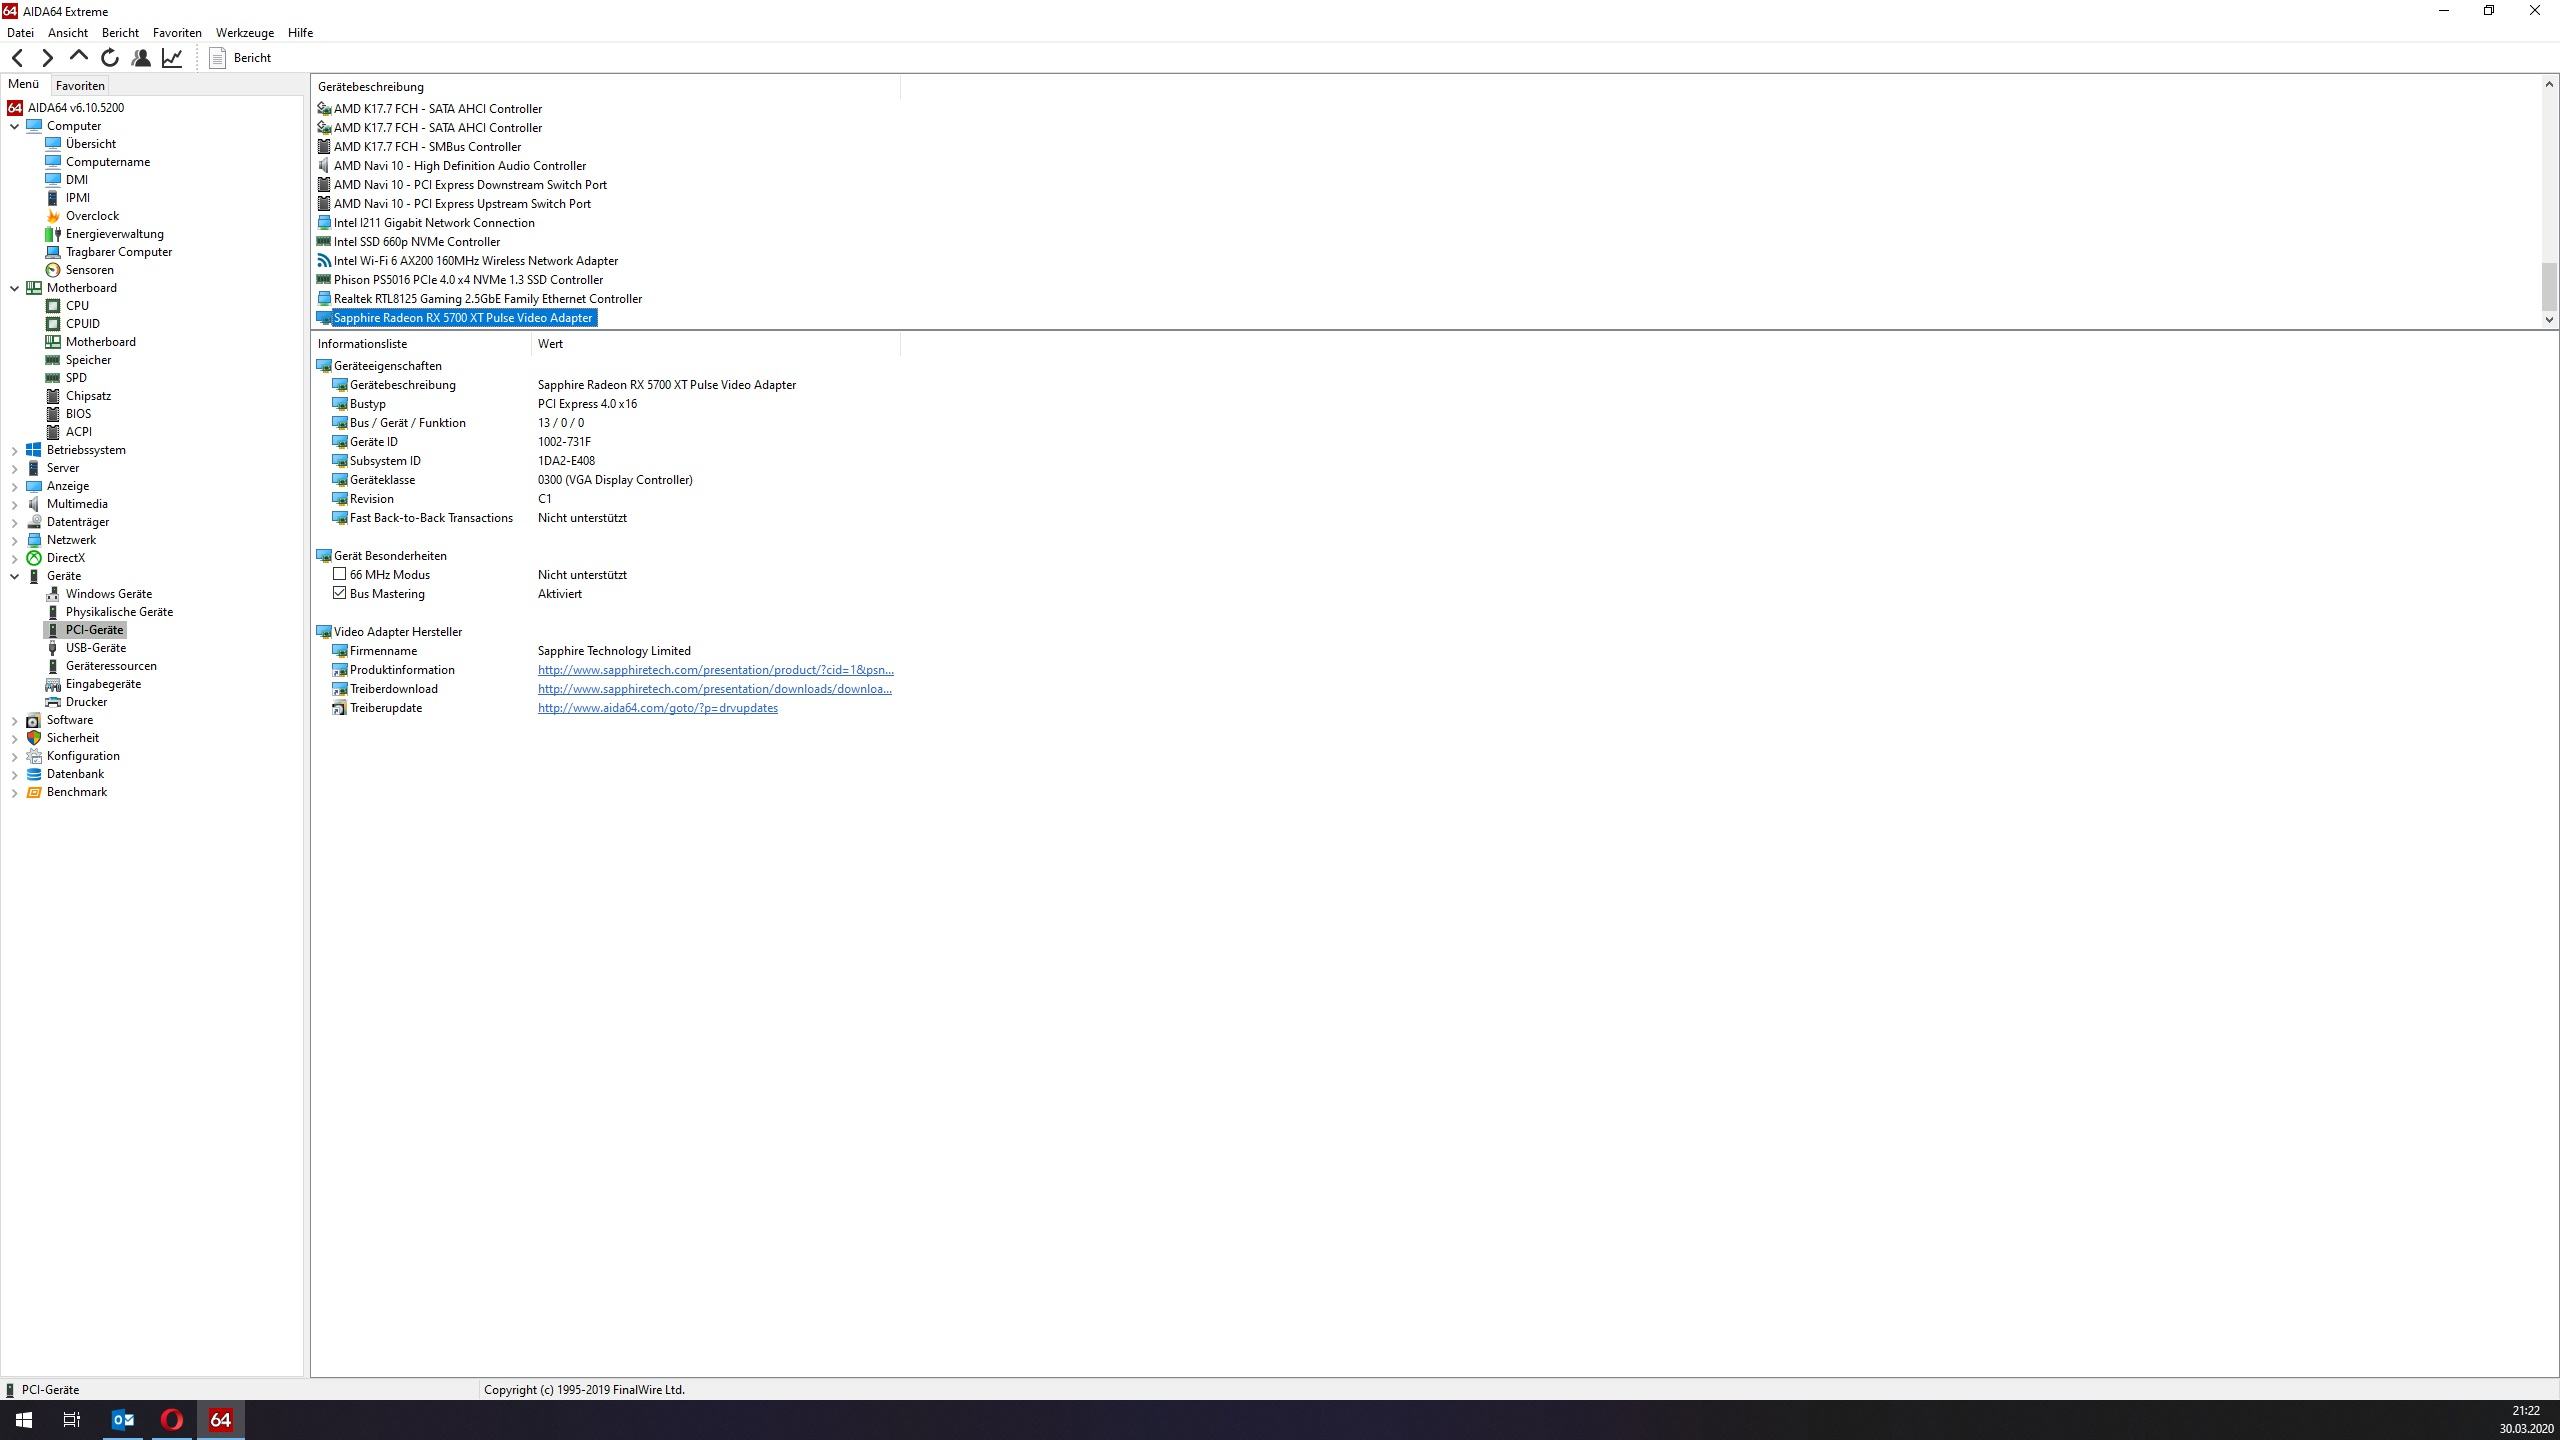Open the Datei menu
The image size is (2560, 1440).
(x=20, y=33)
